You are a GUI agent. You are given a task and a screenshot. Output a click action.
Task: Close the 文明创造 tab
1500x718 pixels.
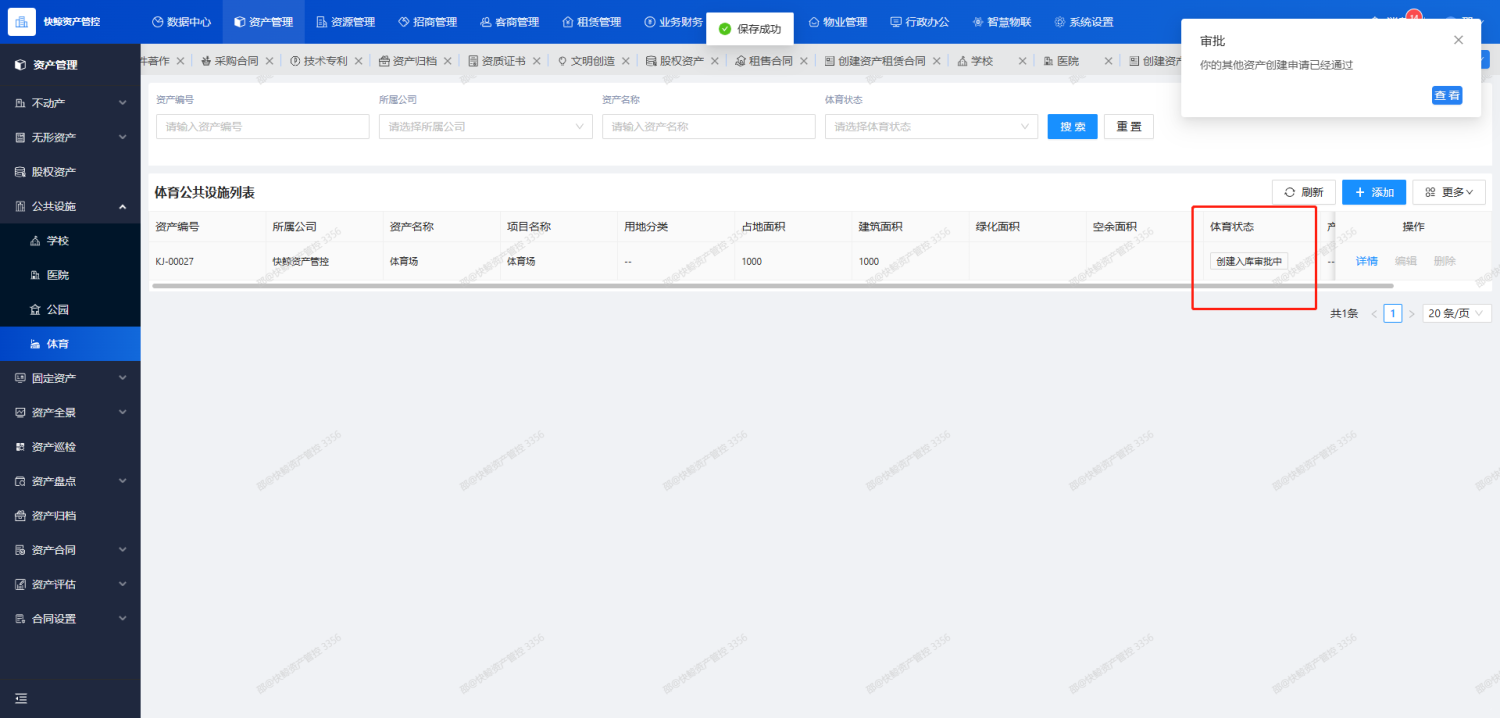click(x=626, y=61)
